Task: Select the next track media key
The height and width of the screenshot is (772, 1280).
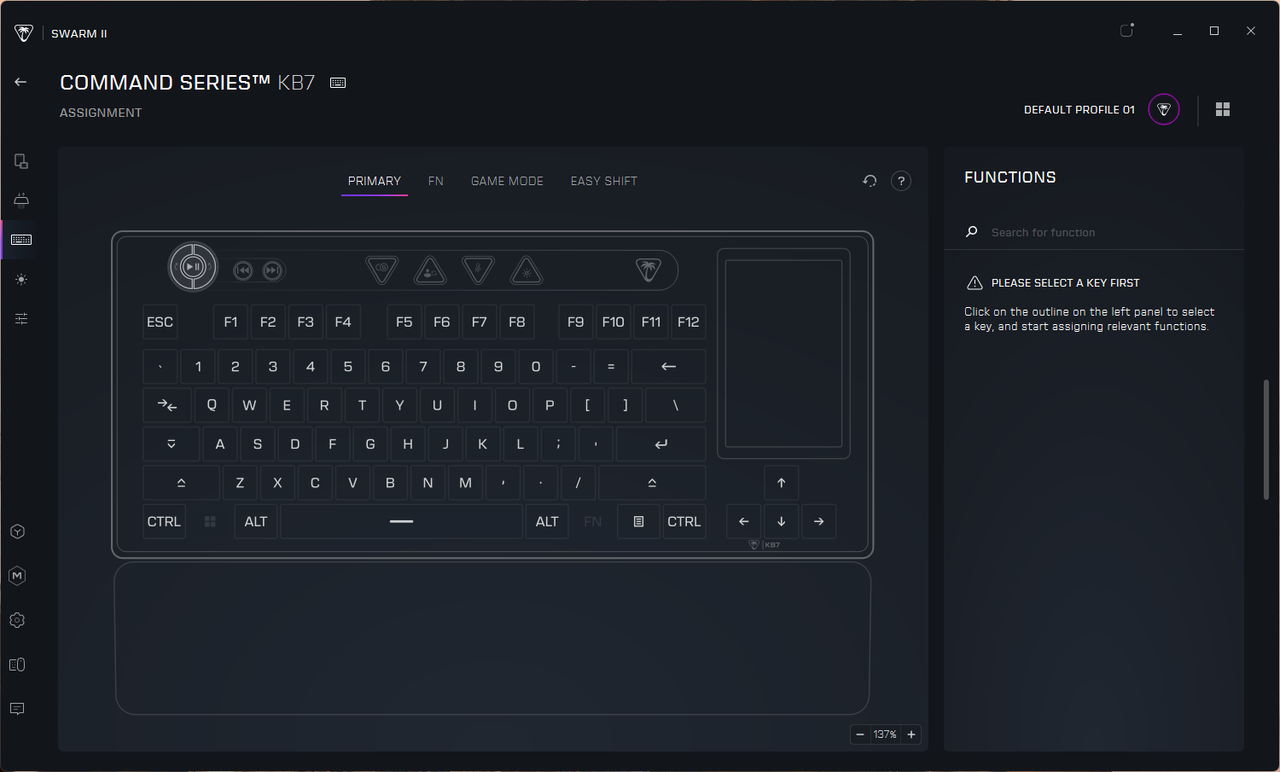Action: point(272,270)
